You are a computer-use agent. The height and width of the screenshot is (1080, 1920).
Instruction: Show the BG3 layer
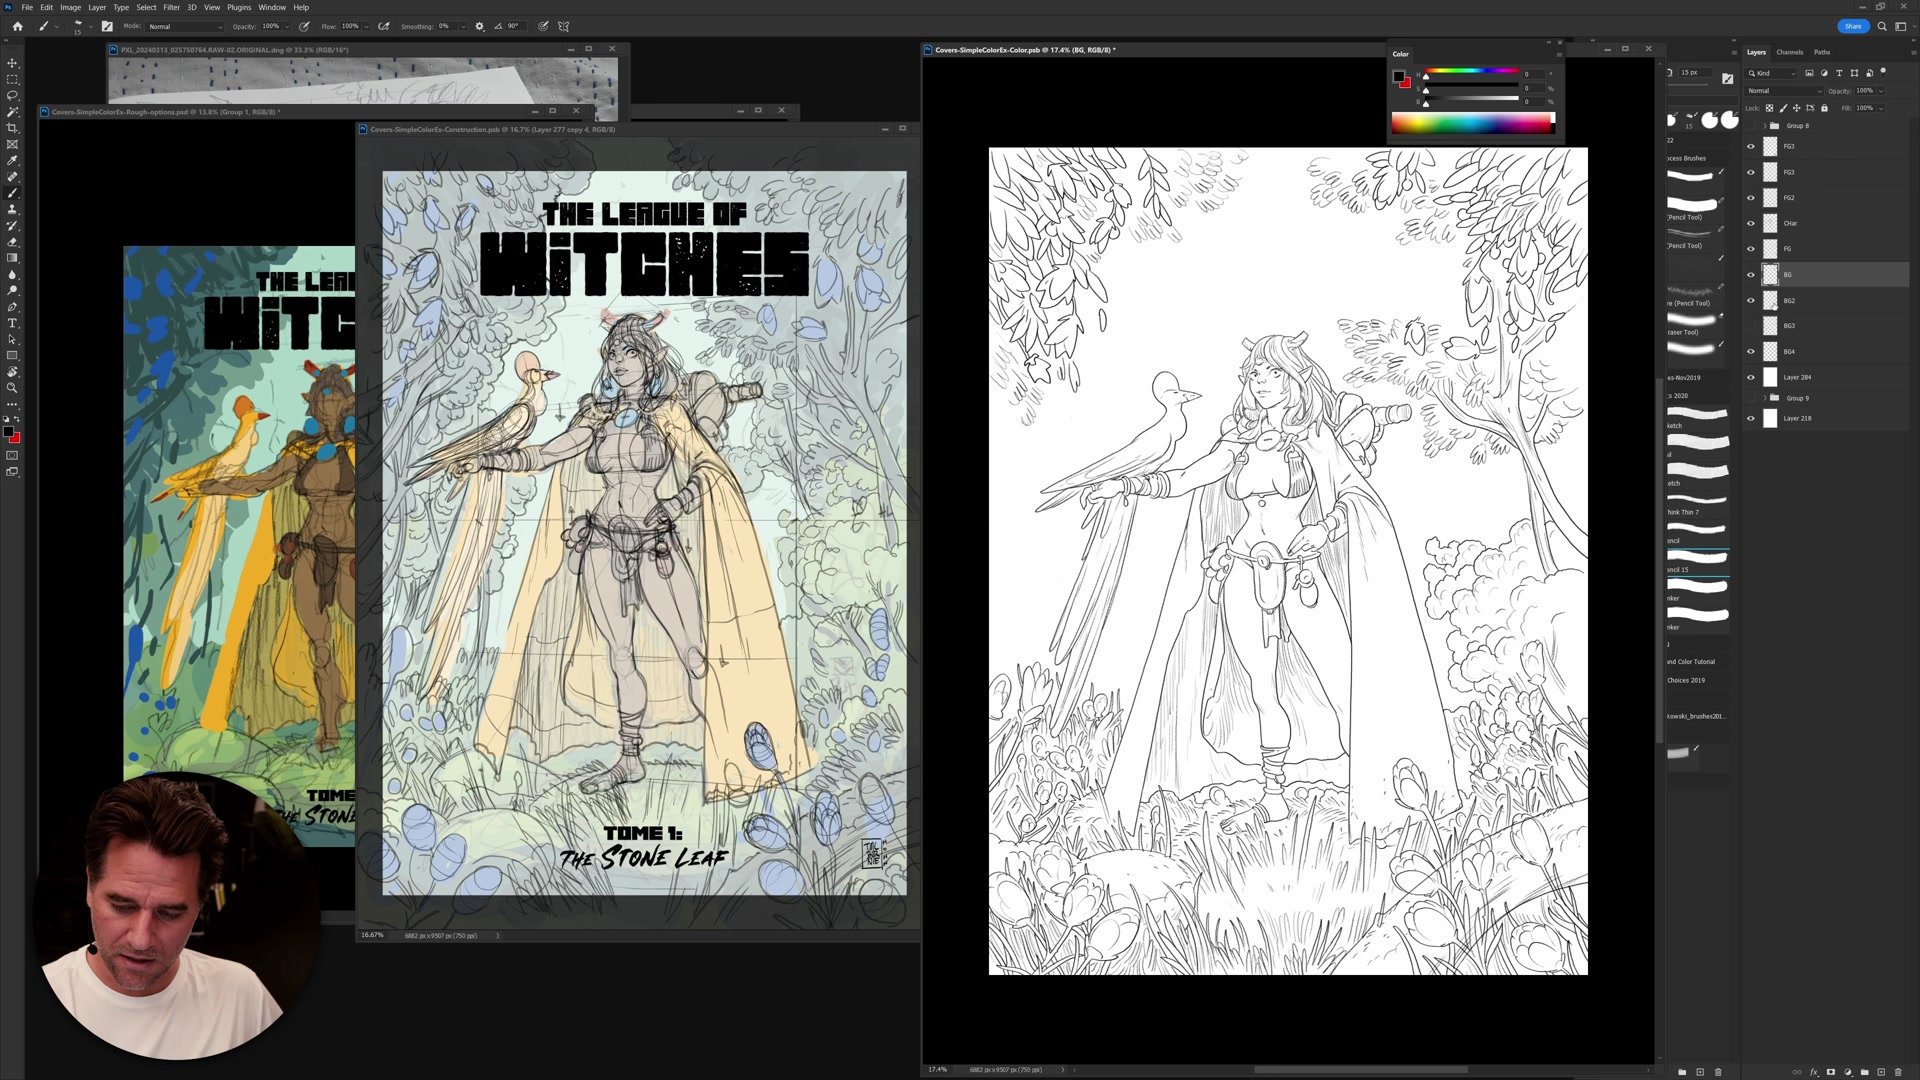pos(1751,326)
